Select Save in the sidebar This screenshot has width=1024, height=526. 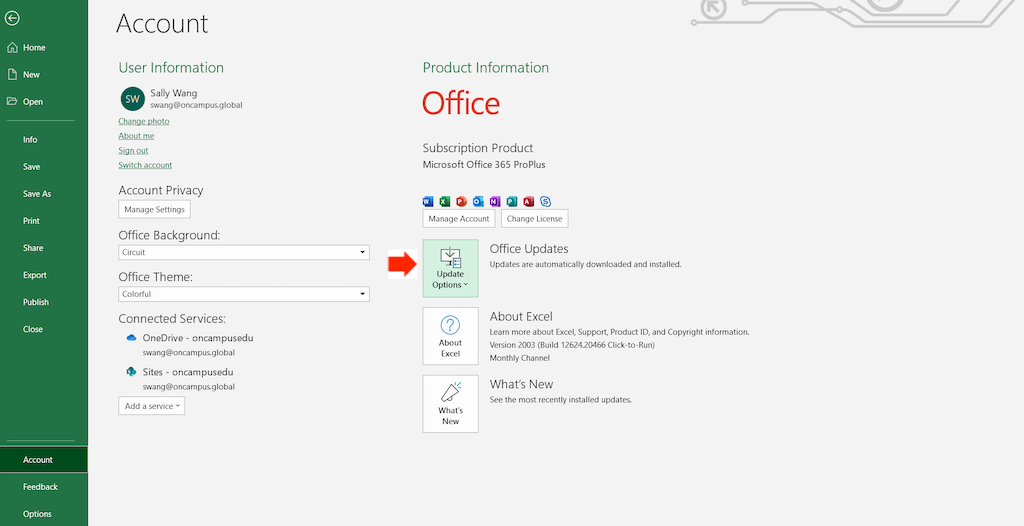tap(31, 167)
